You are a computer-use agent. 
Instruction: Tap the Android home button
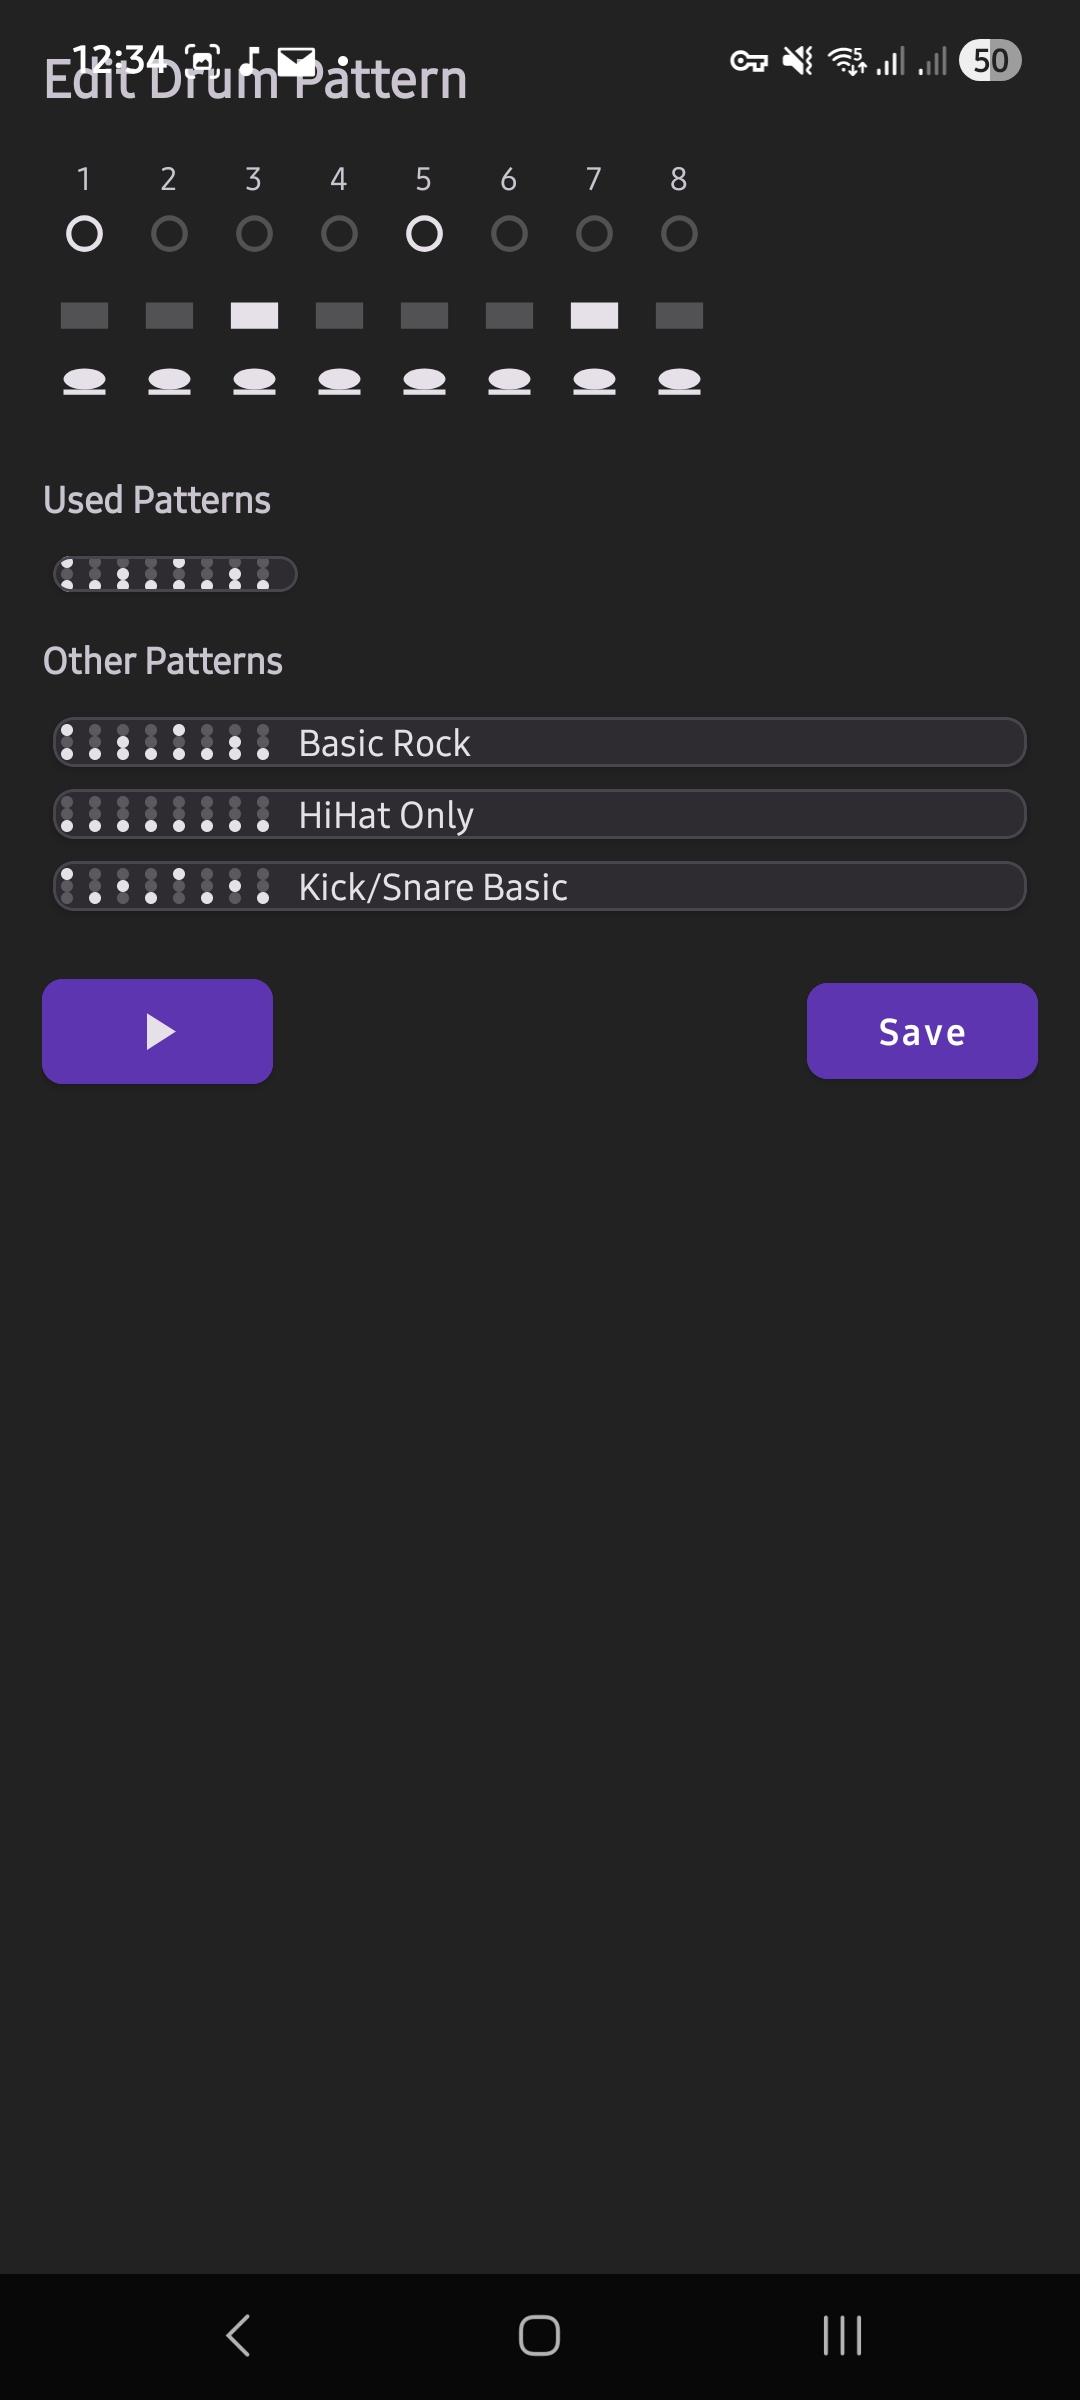point(539,2336)
